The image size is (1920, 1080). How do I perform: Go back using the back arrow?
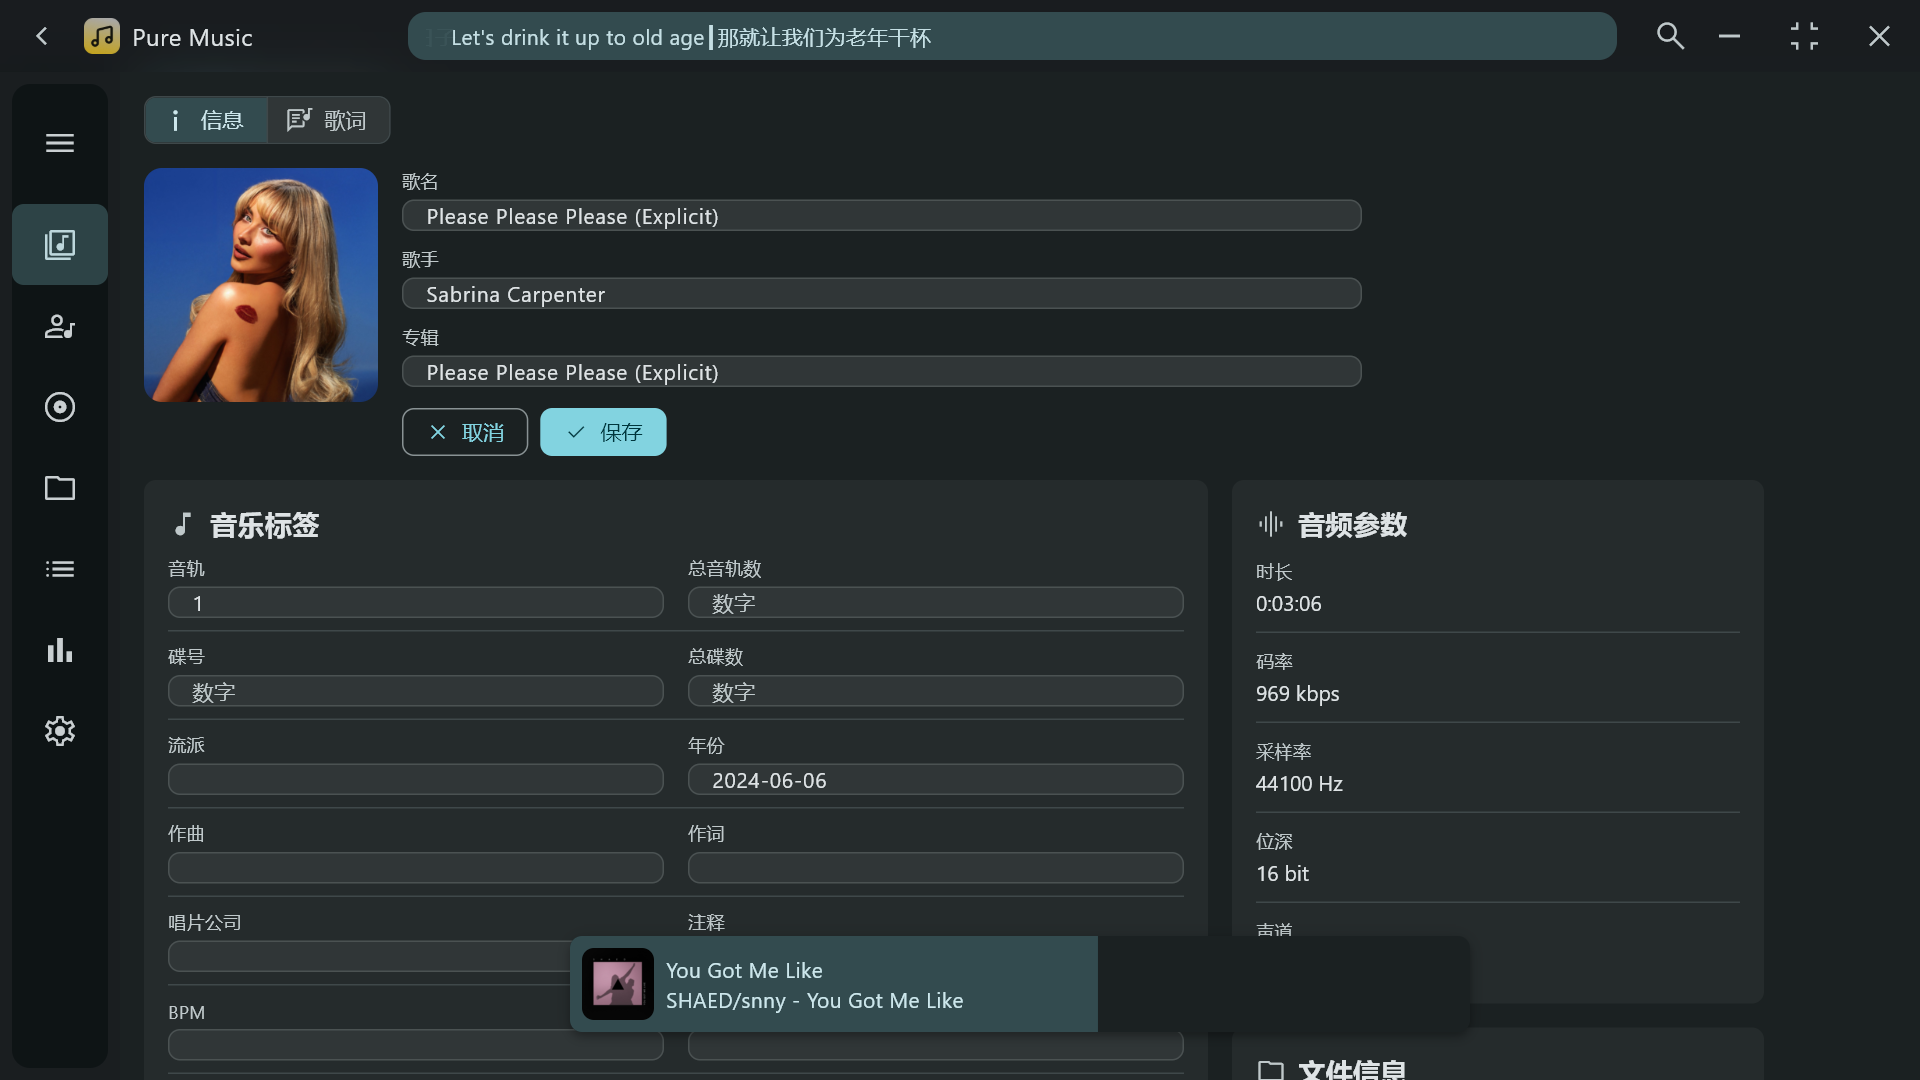point(42,37)
